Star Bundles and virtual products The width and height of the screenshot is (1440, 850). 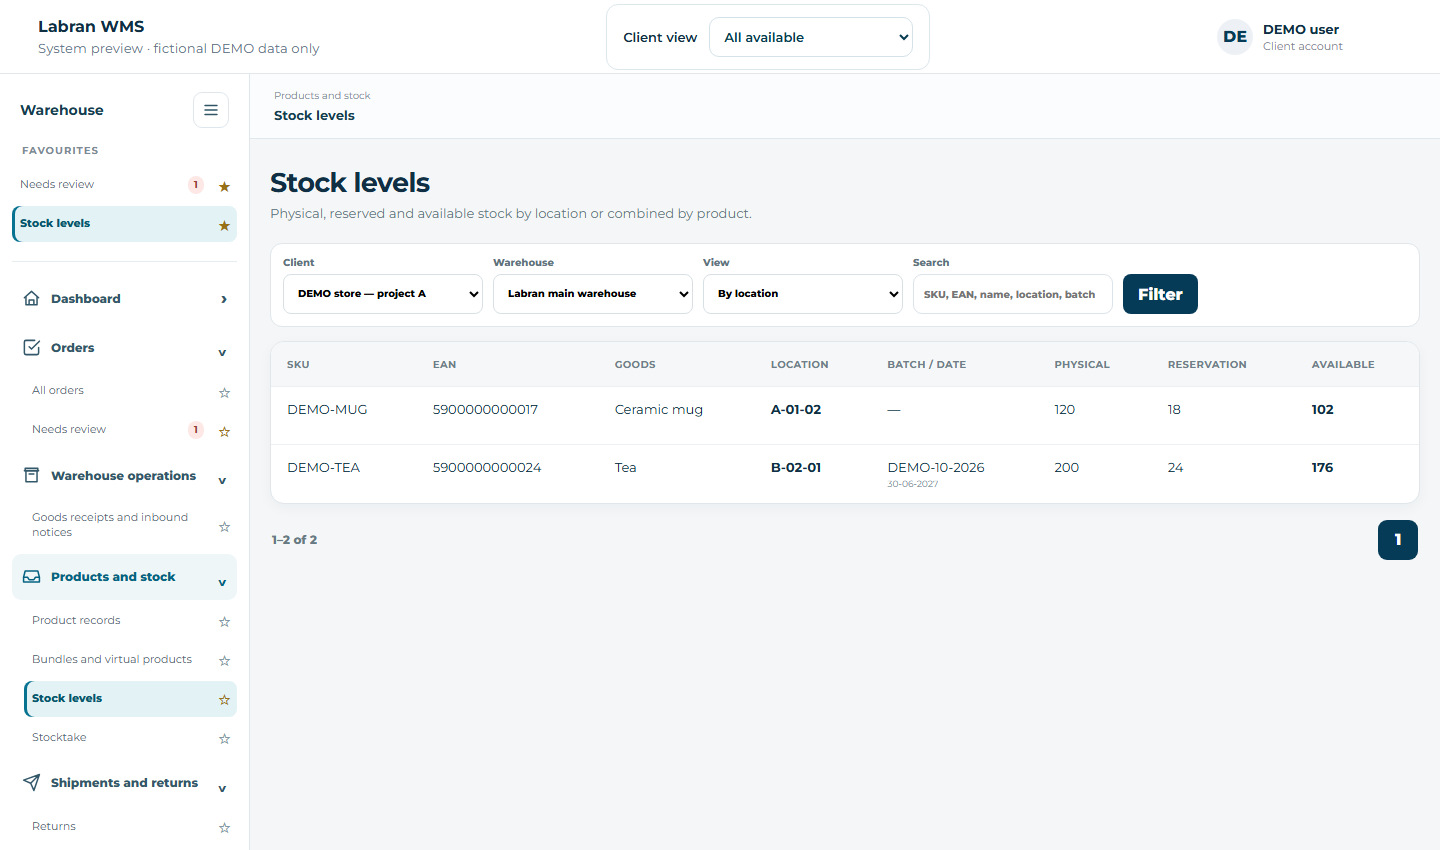(x=224, y=661)
